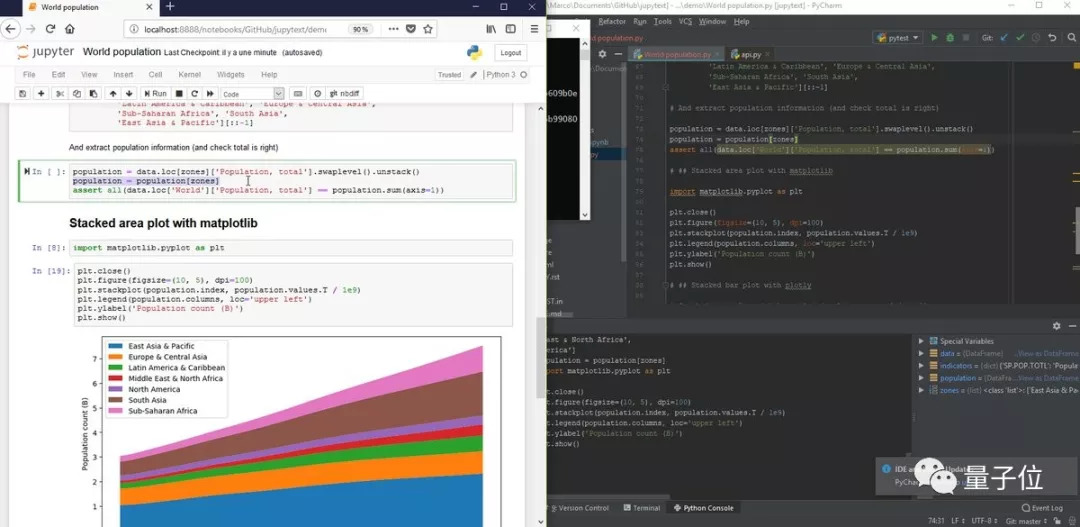Move the cell up with the arrow icon
The height and width of the screenshot is (527, 1080).
(112, 93)
